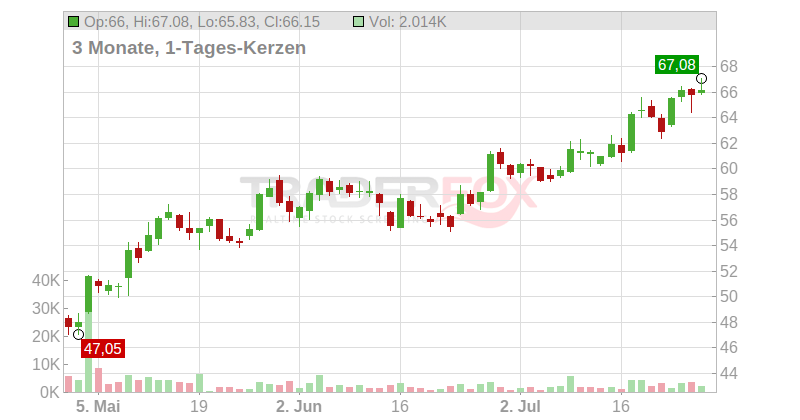
Task: Click the 40K volume axis label
Action: point(46,281)
